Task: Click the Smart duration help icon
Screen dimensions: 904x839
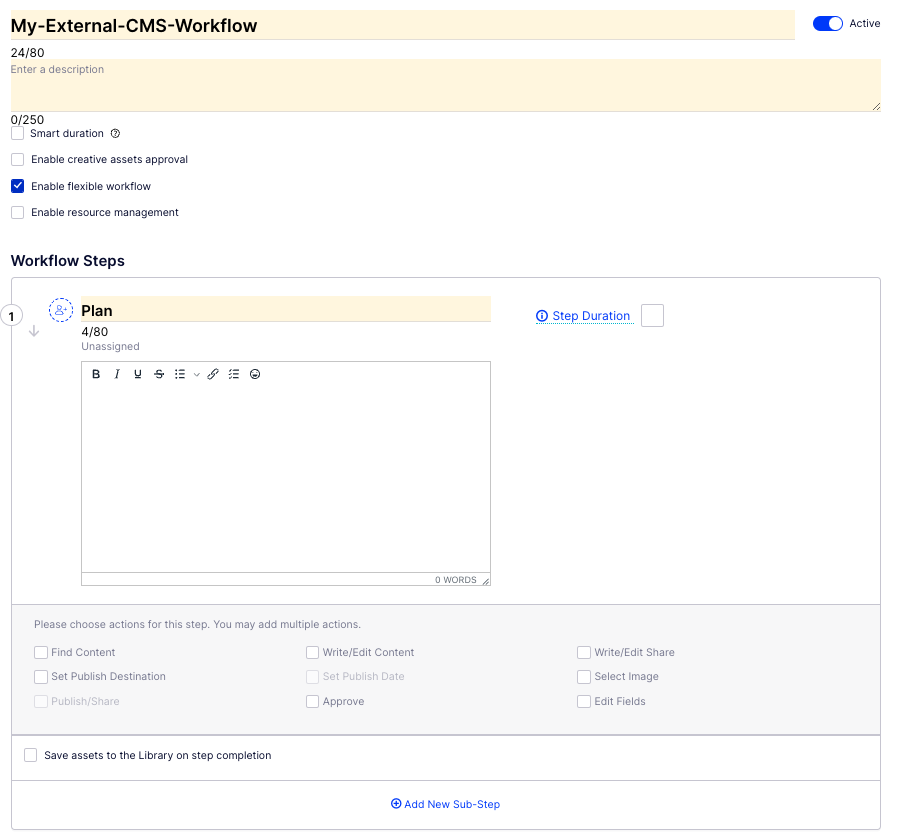Action: point(115,134)
